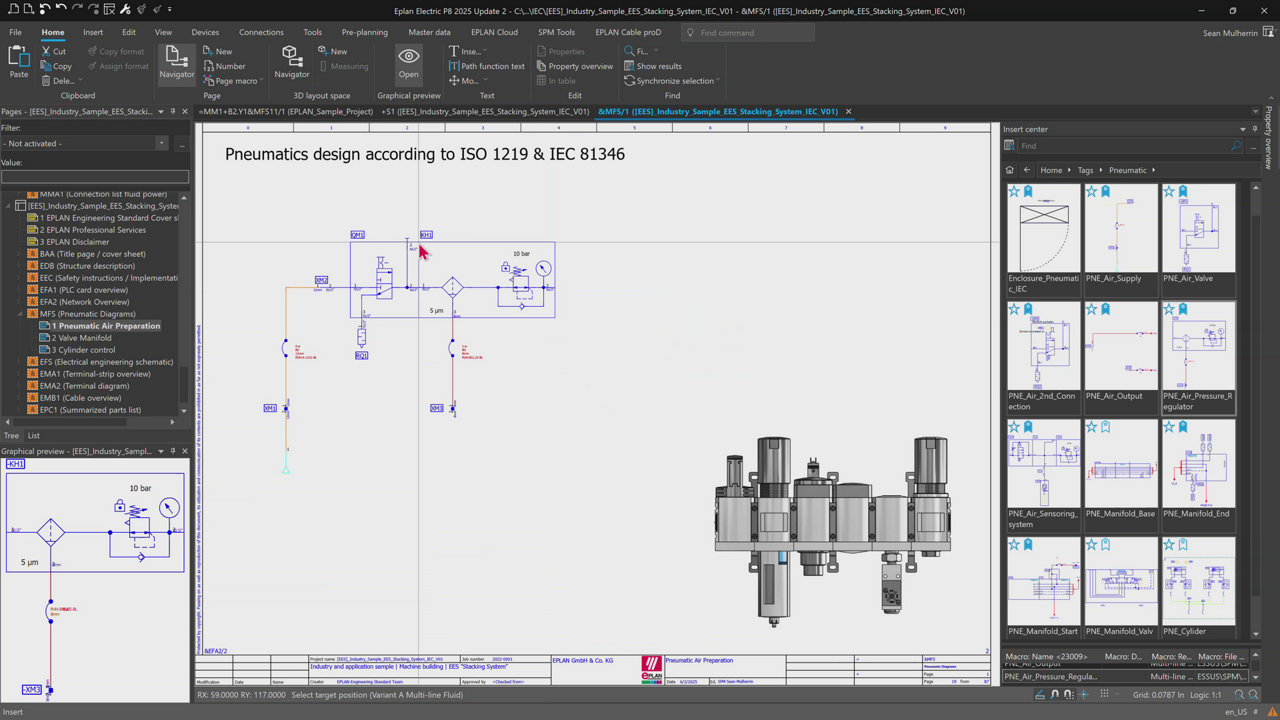
Task: Click the Insert center home icon
Action: point(1010,170)
